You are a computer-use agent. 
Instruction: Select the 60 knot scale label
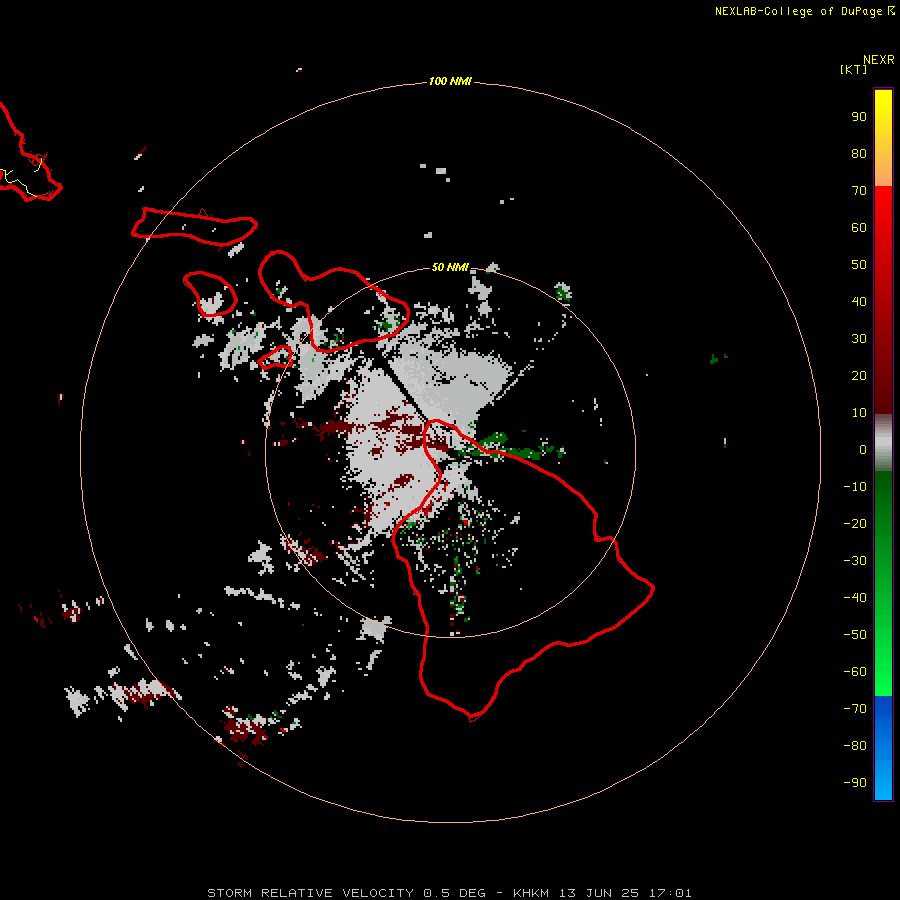click(859, 227)
